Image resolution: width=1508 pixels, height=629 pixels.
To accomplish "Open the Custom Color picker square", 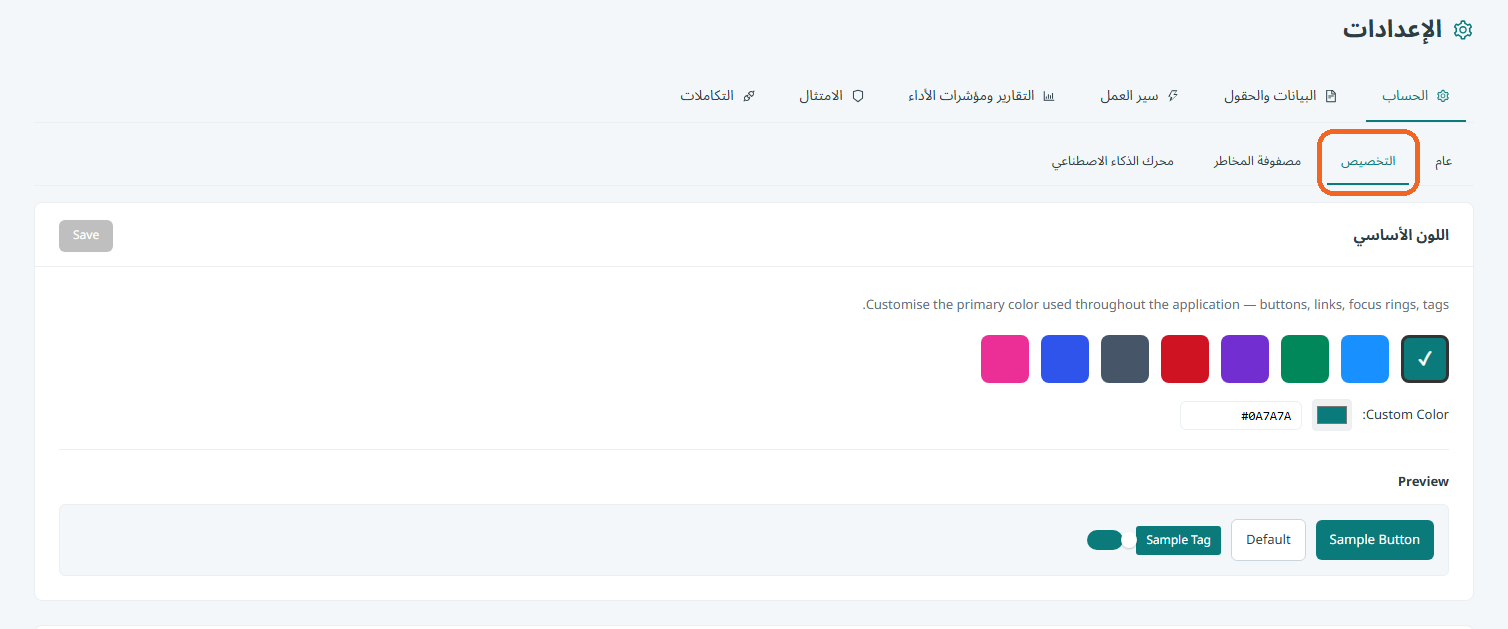I will coord(1332,415).
